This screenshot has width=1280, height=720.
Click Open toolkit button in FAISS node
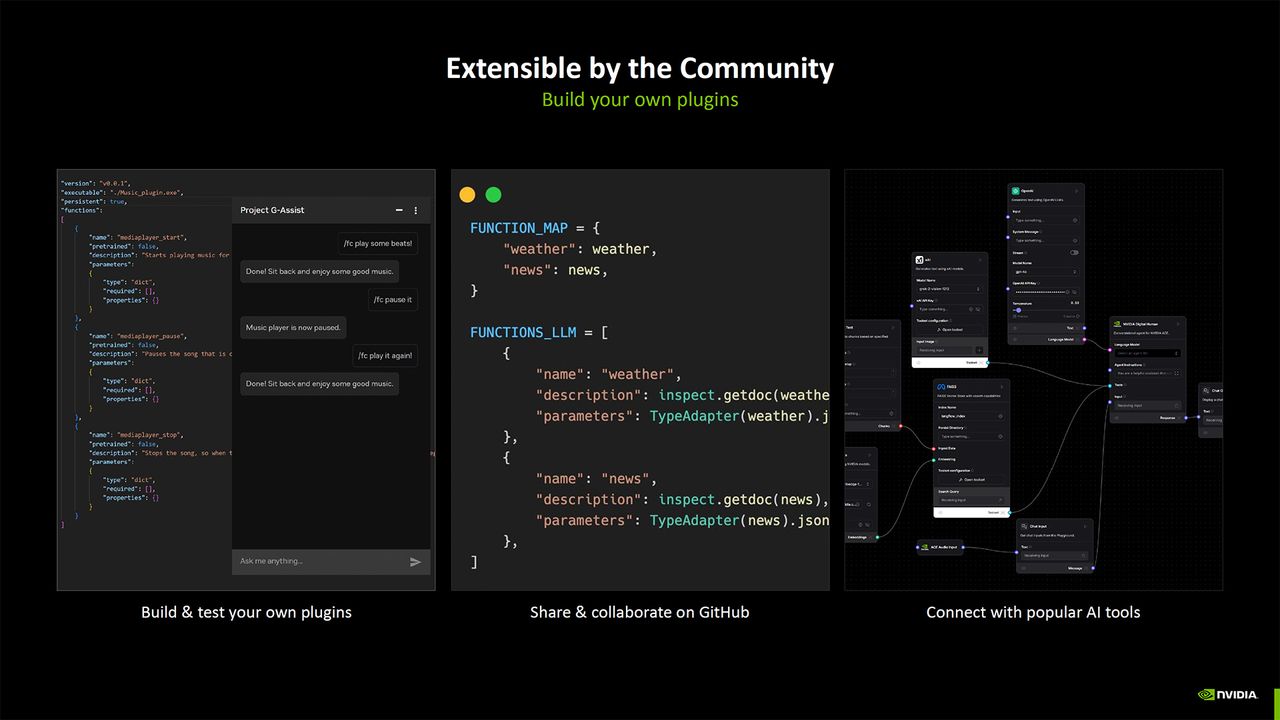coord(971,480)
